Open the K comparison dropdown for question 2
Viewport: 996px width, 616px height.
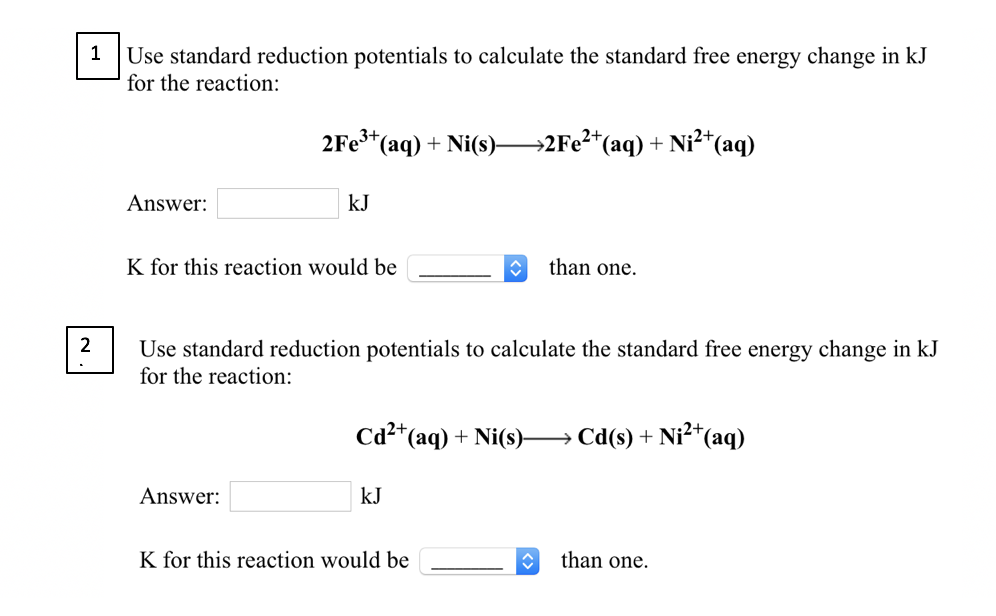click(x=478, y=560)
